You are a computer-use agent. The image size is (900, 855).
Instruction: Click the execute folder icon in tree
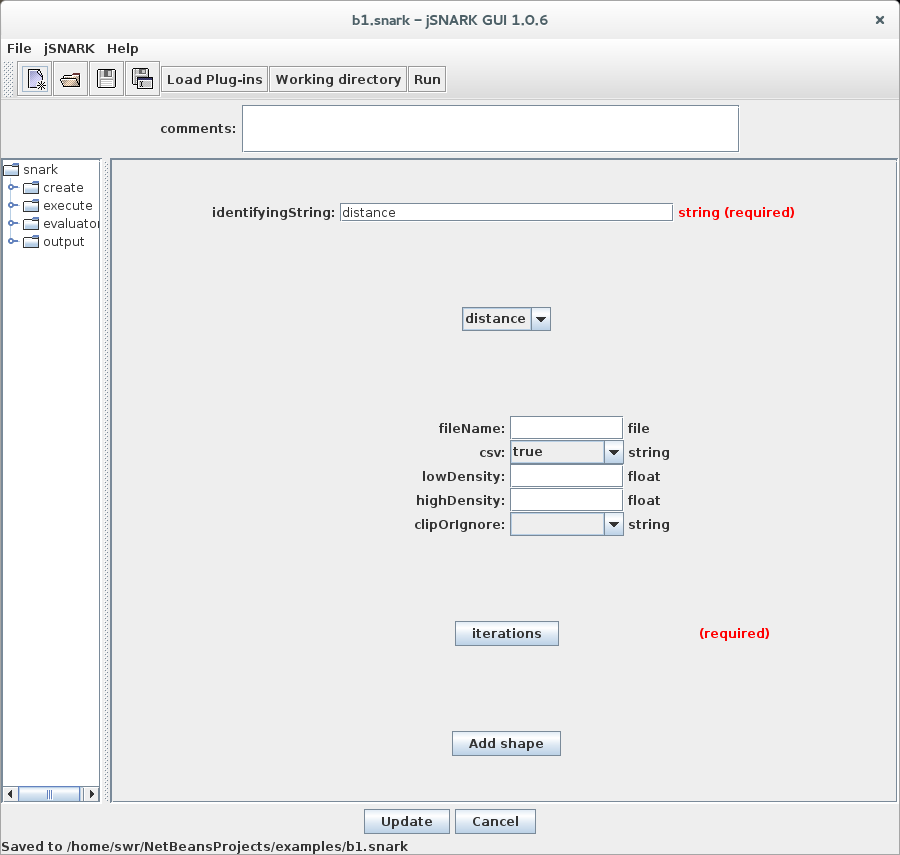click(31, 205)
